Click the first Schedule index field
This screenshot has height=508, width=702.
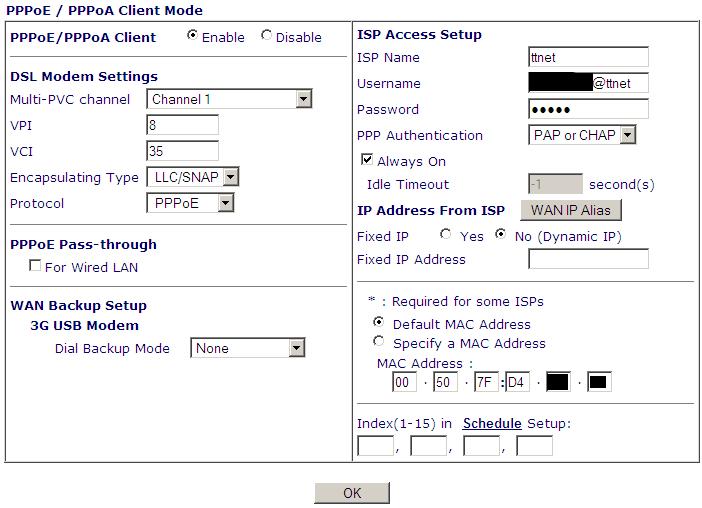tap(375, 446)
